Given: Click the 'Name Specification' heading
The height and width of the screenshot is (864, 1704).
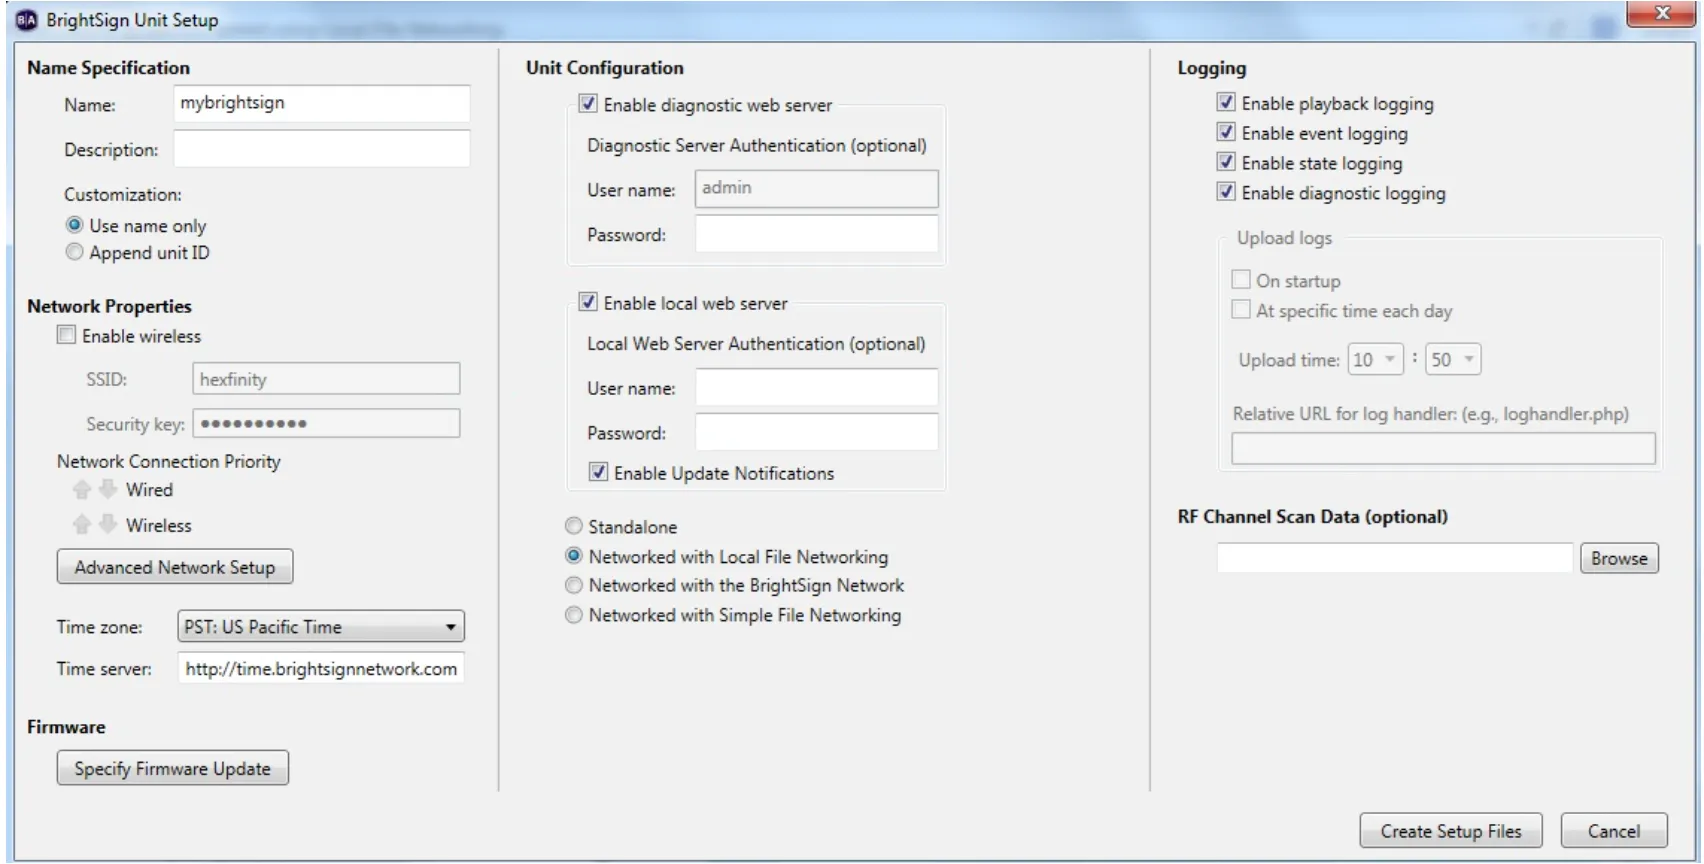Looking at the screenshot, I should (108, 68).
